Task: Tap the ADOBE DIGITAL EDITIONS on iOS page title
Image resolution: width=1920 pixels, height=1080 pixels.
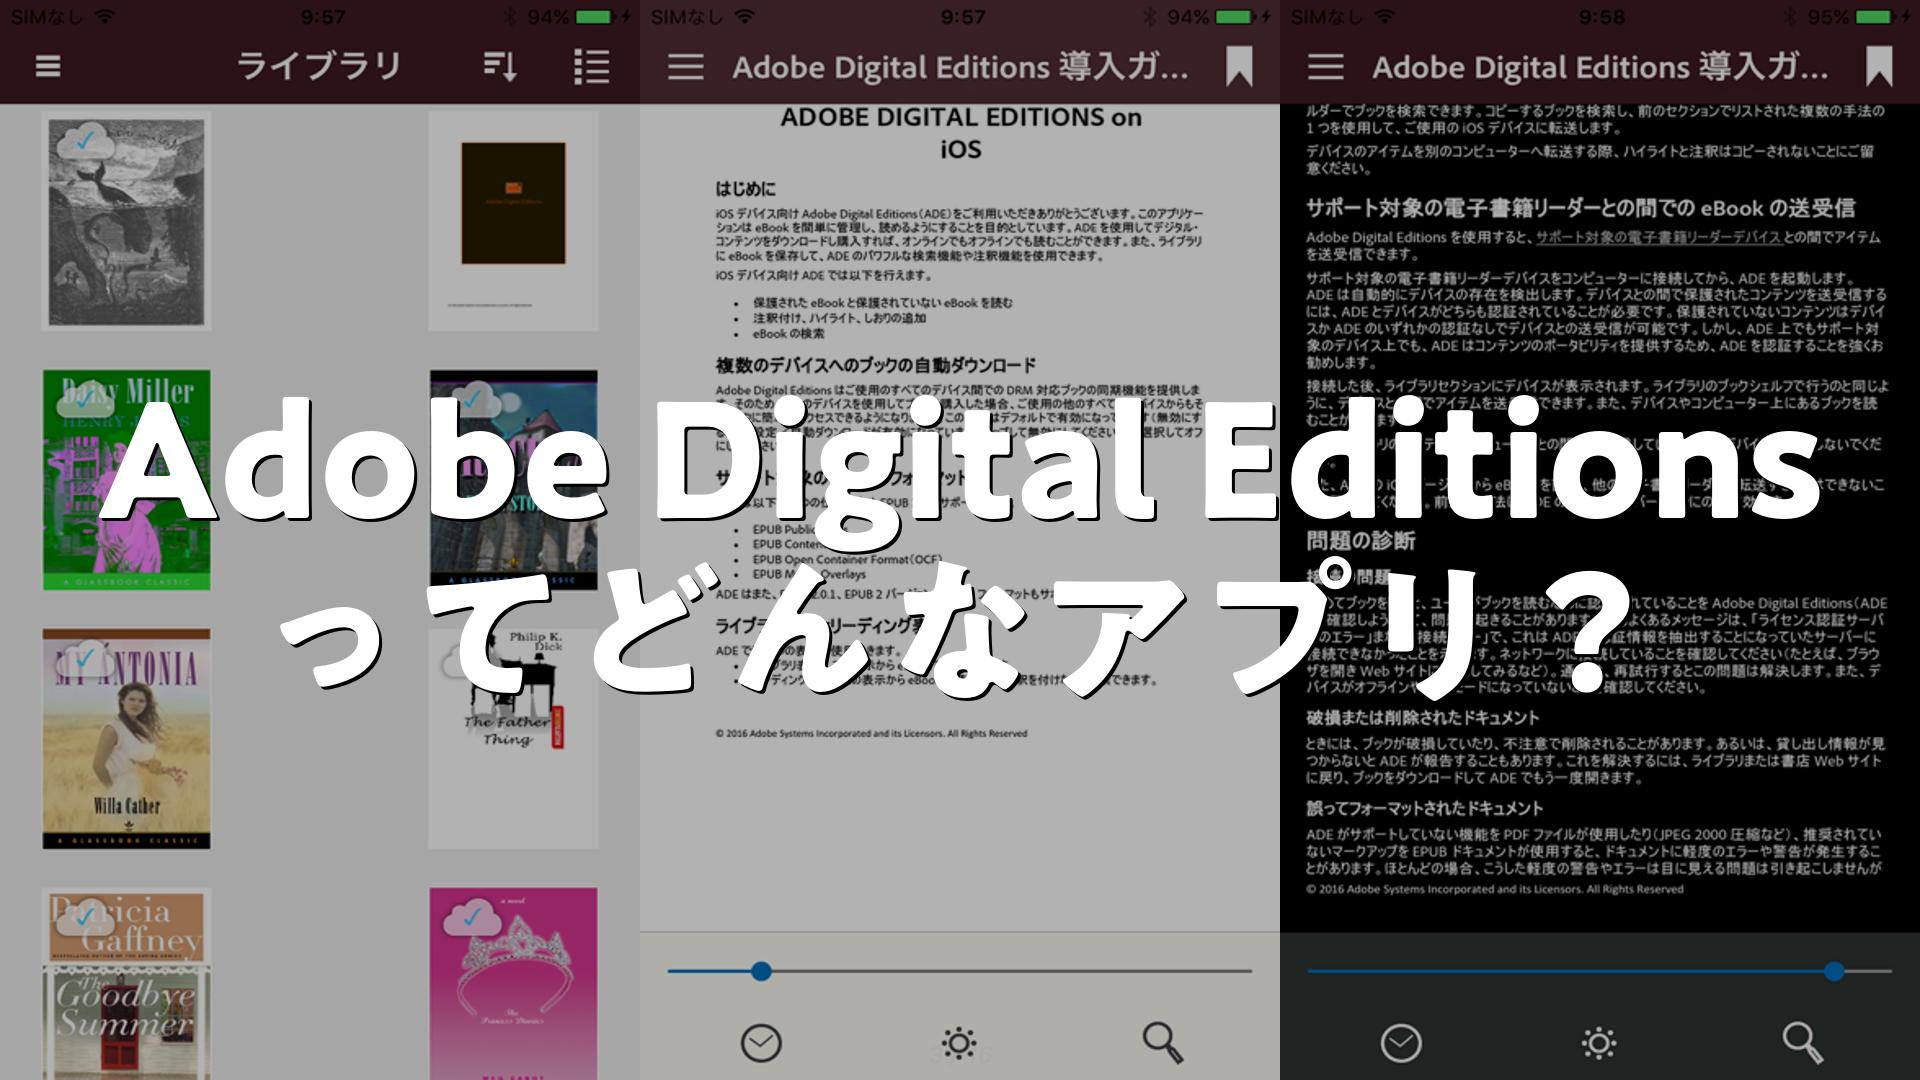Action: coord(960,133)
